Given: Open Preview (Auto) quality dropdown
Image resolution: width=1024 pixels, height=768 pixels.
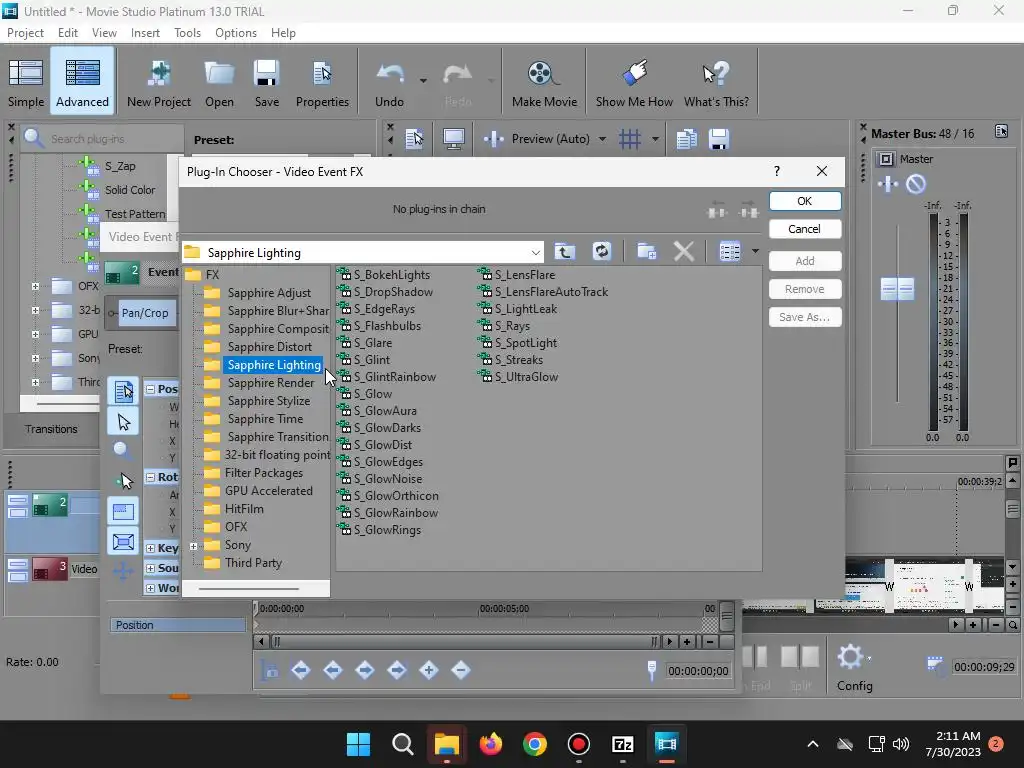Looking at the screenshot, I should (602, 138).
